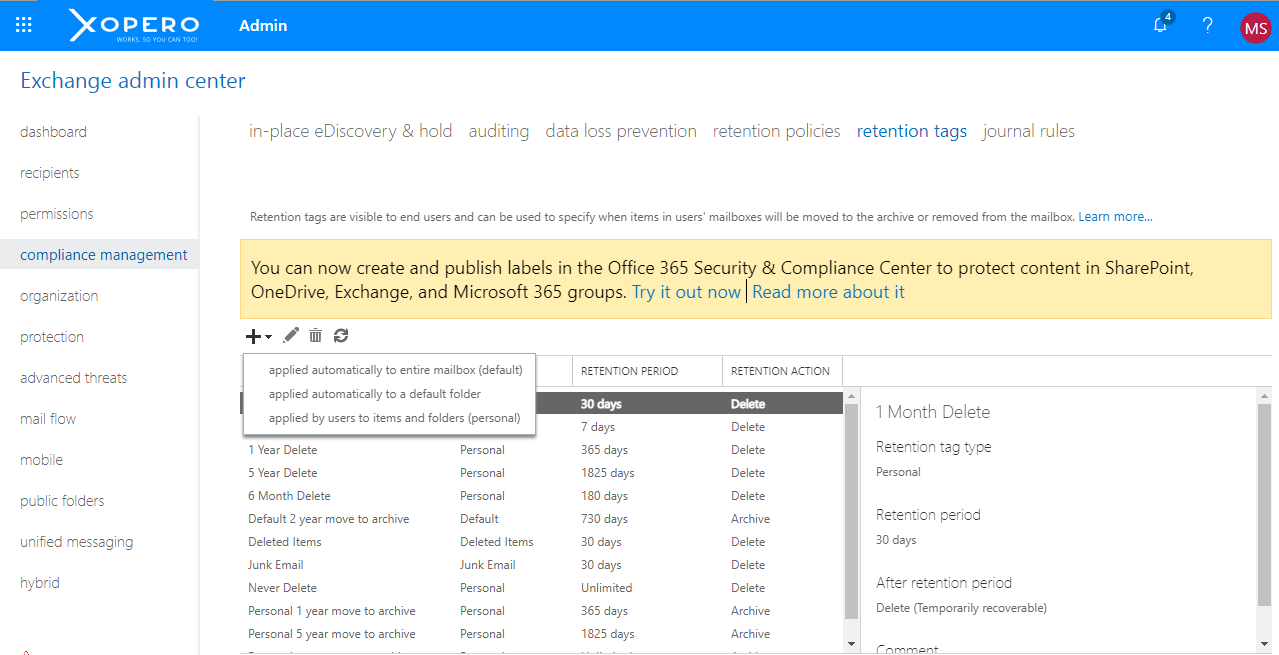Delete tag using the trash icon
1279x655 pixels.
316,336
